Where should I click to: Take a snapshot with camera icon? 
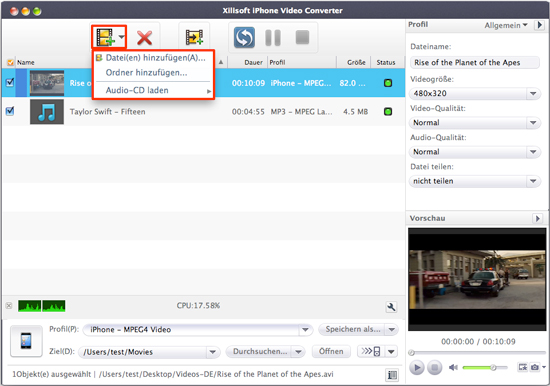point(535,367)
